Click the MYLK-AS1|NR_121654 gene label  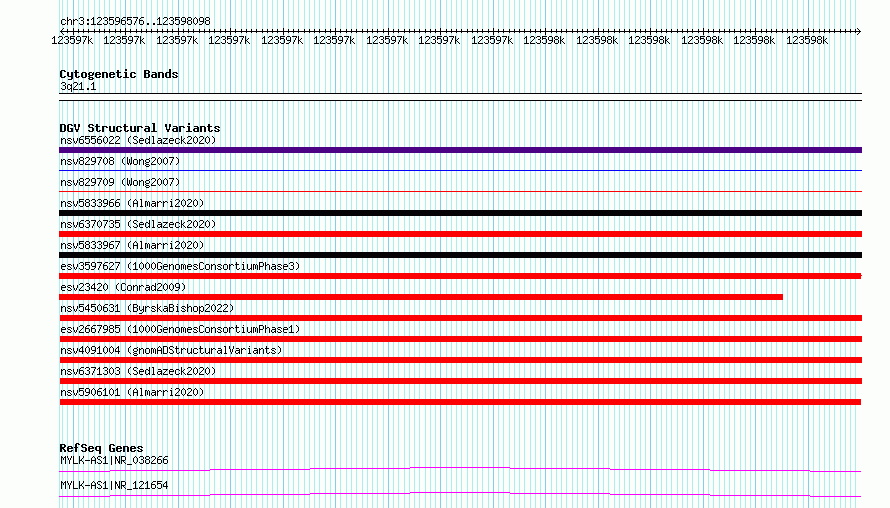tap(114, 485)
